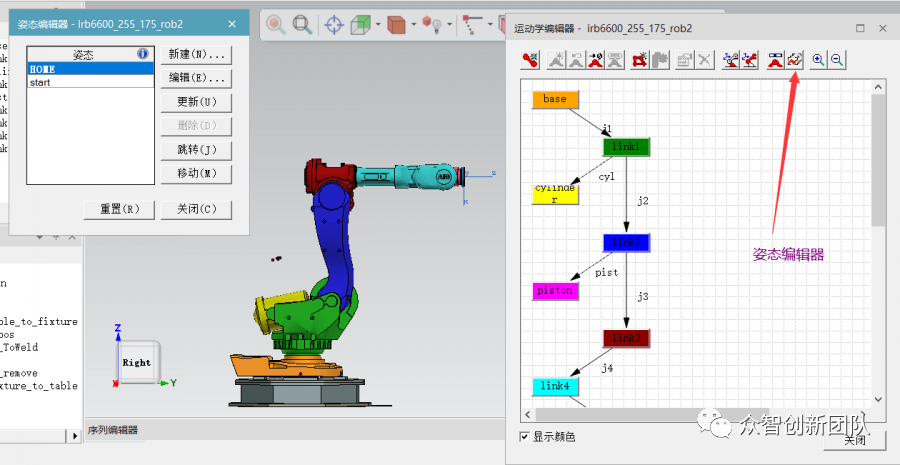Click the 编辑(E)... button
Screen dimensions: 900x465
(196, 78)
